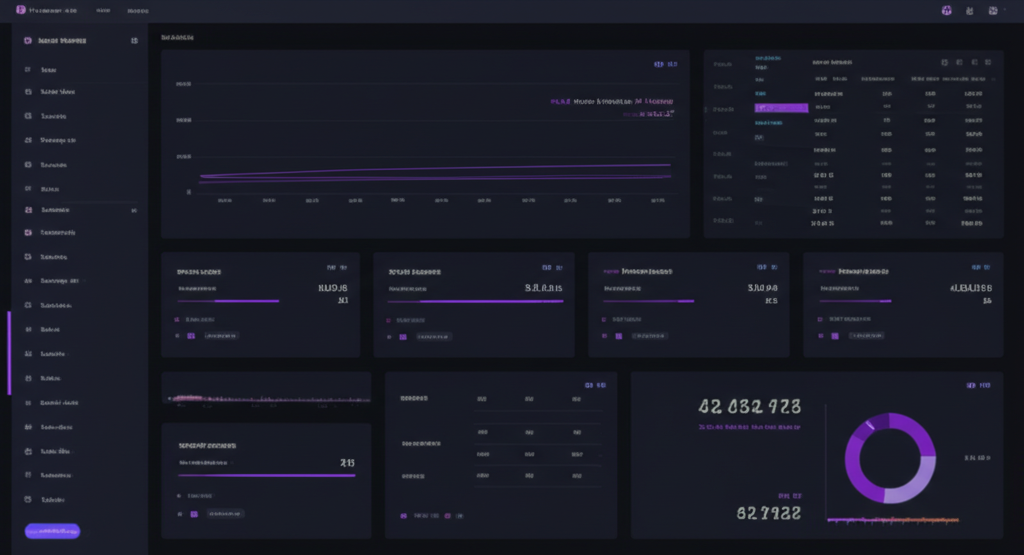
Task: Select the first text menu item in top bar
Action: [103, 10]
